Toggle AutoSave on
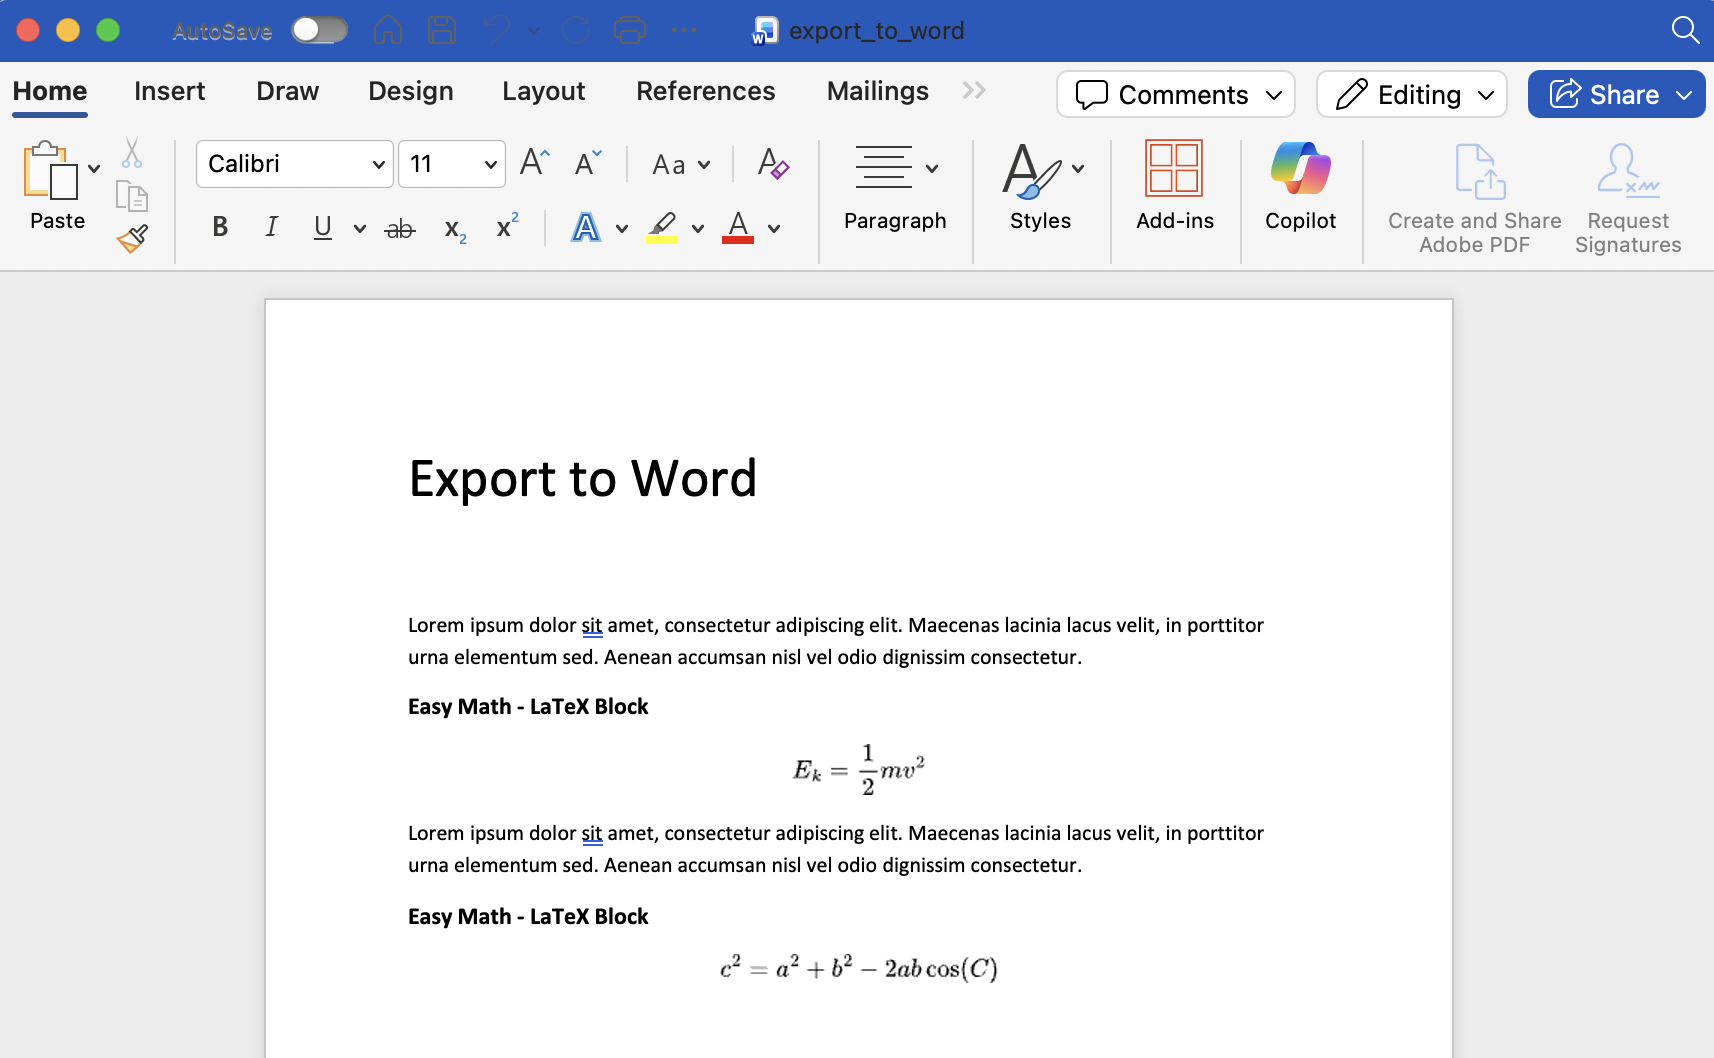1714x1058 pixels. [x=319, y=30]
